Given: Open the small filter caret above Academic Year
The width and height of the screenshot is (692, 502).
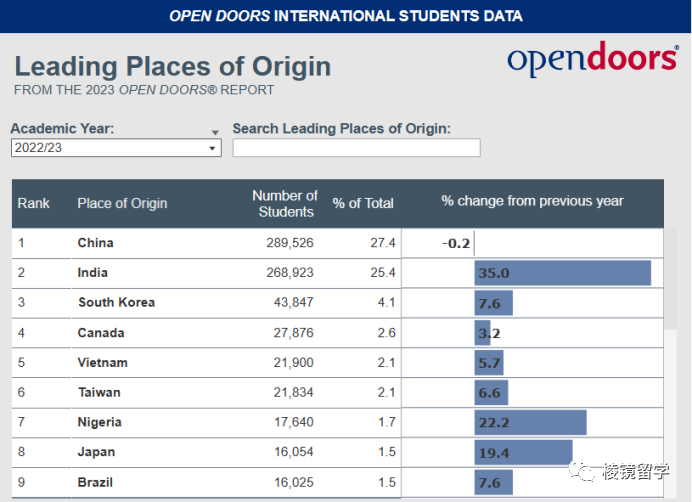Looking at the screenshot, I should click(x=214, y=132).
